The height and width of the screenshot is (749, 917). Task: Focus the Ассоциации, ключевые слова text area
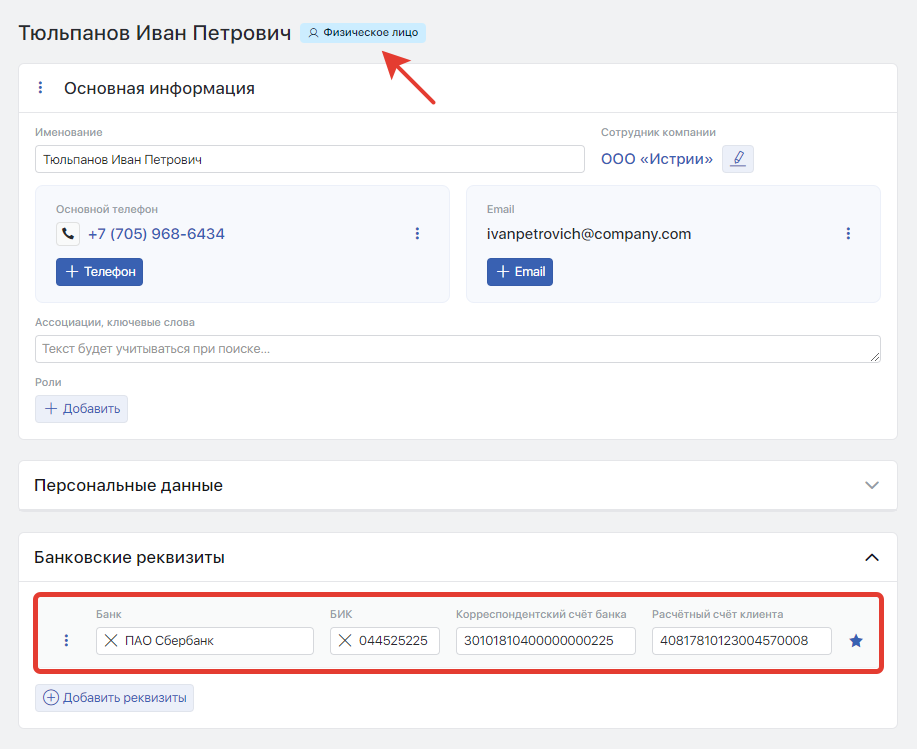457,349
